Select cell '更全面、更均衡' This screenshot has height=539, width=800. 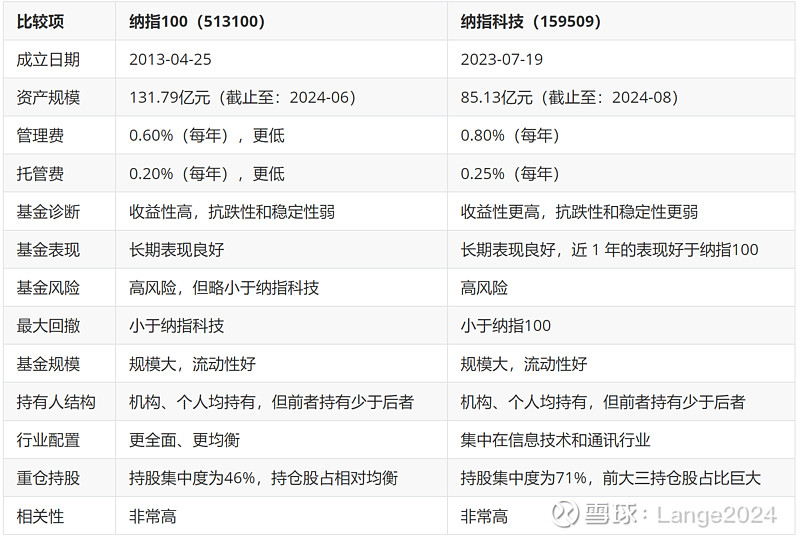[184, 440]
